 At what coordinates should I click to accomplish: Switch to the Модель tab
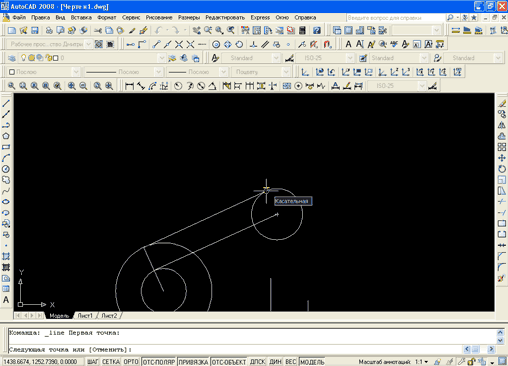[59, 316]
